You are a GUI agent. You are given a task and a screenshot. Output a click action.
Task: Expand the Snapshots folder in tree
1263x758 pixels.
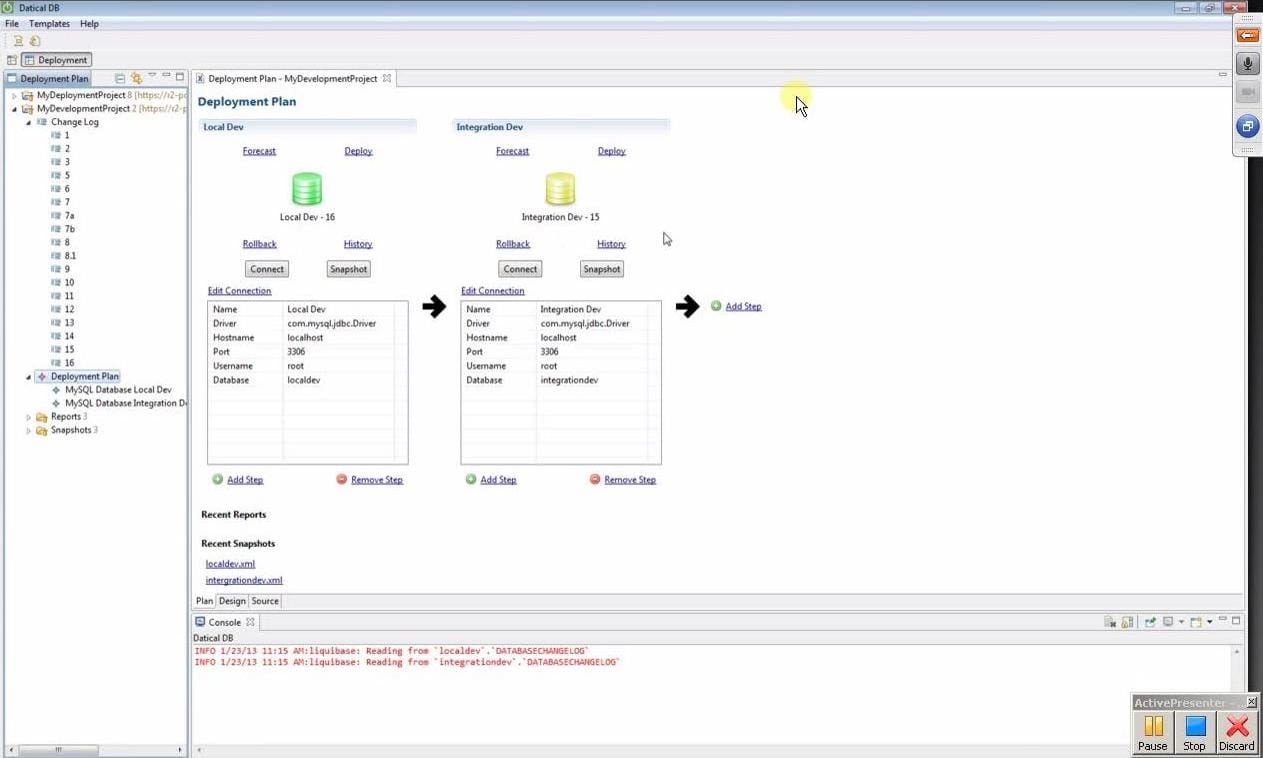click(29, 431)
